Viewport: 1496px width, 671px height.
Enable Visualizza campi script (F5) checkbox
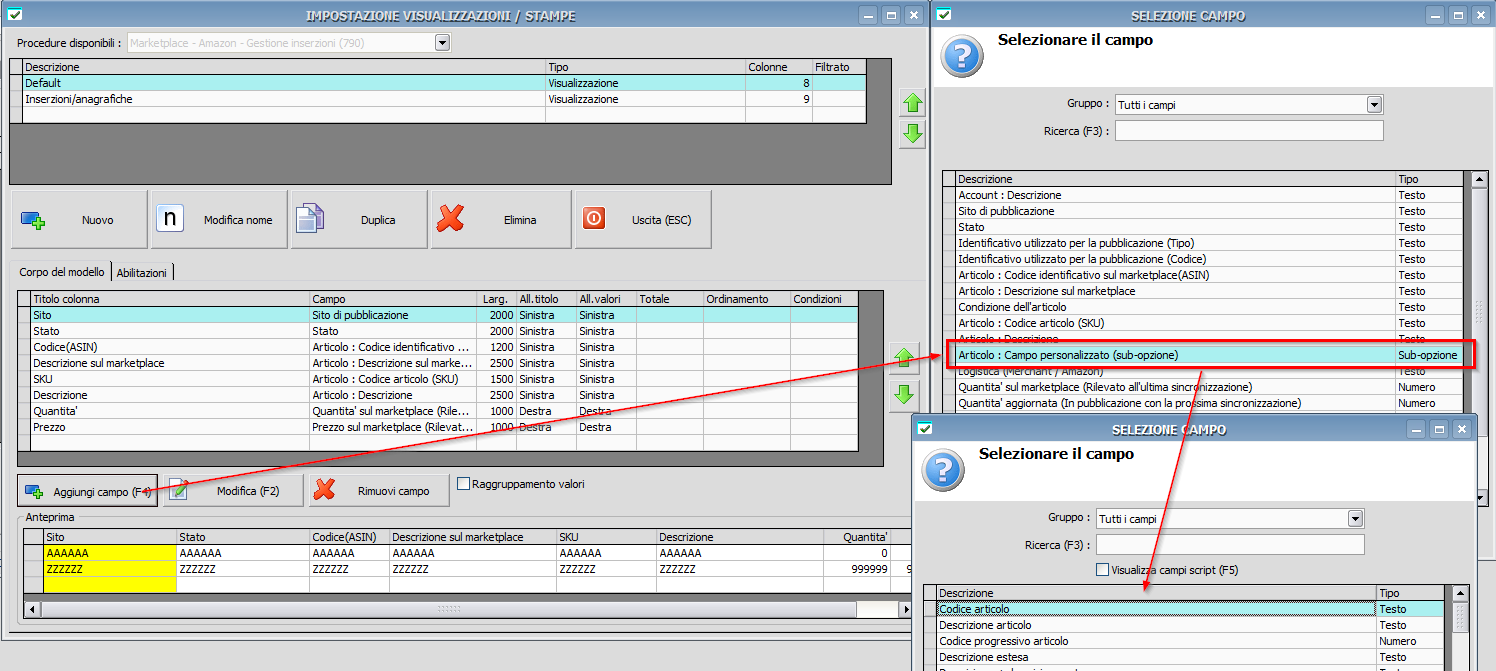1102,570
